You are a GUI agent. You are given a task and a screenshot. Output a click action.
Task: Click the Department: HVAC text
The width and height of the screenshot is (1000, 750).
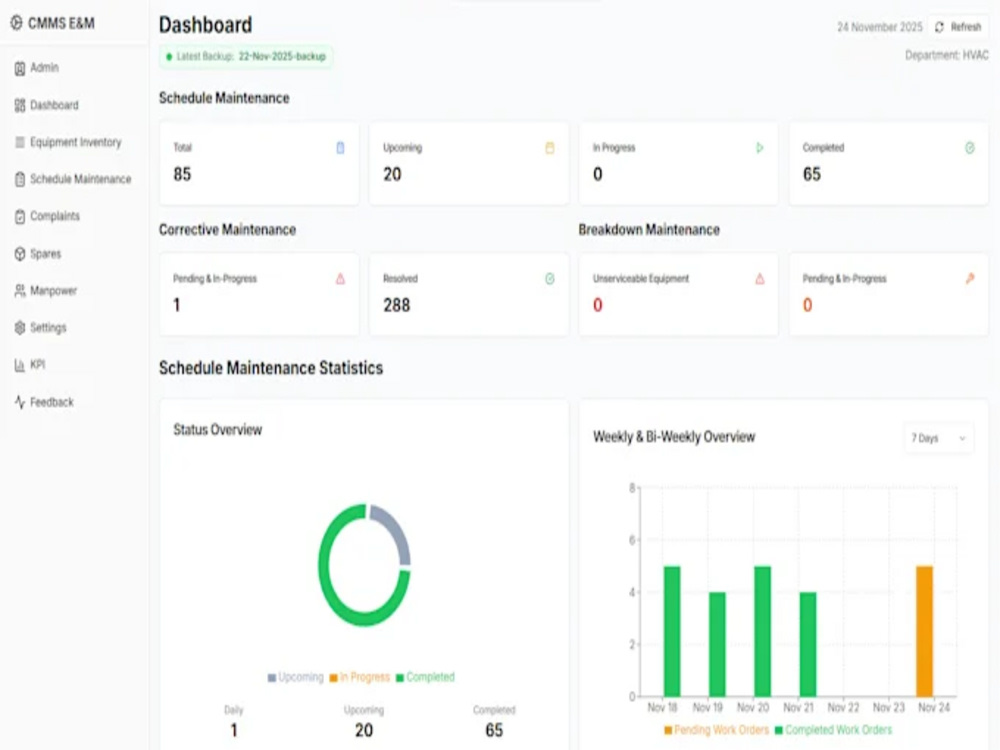pos(946,55)
